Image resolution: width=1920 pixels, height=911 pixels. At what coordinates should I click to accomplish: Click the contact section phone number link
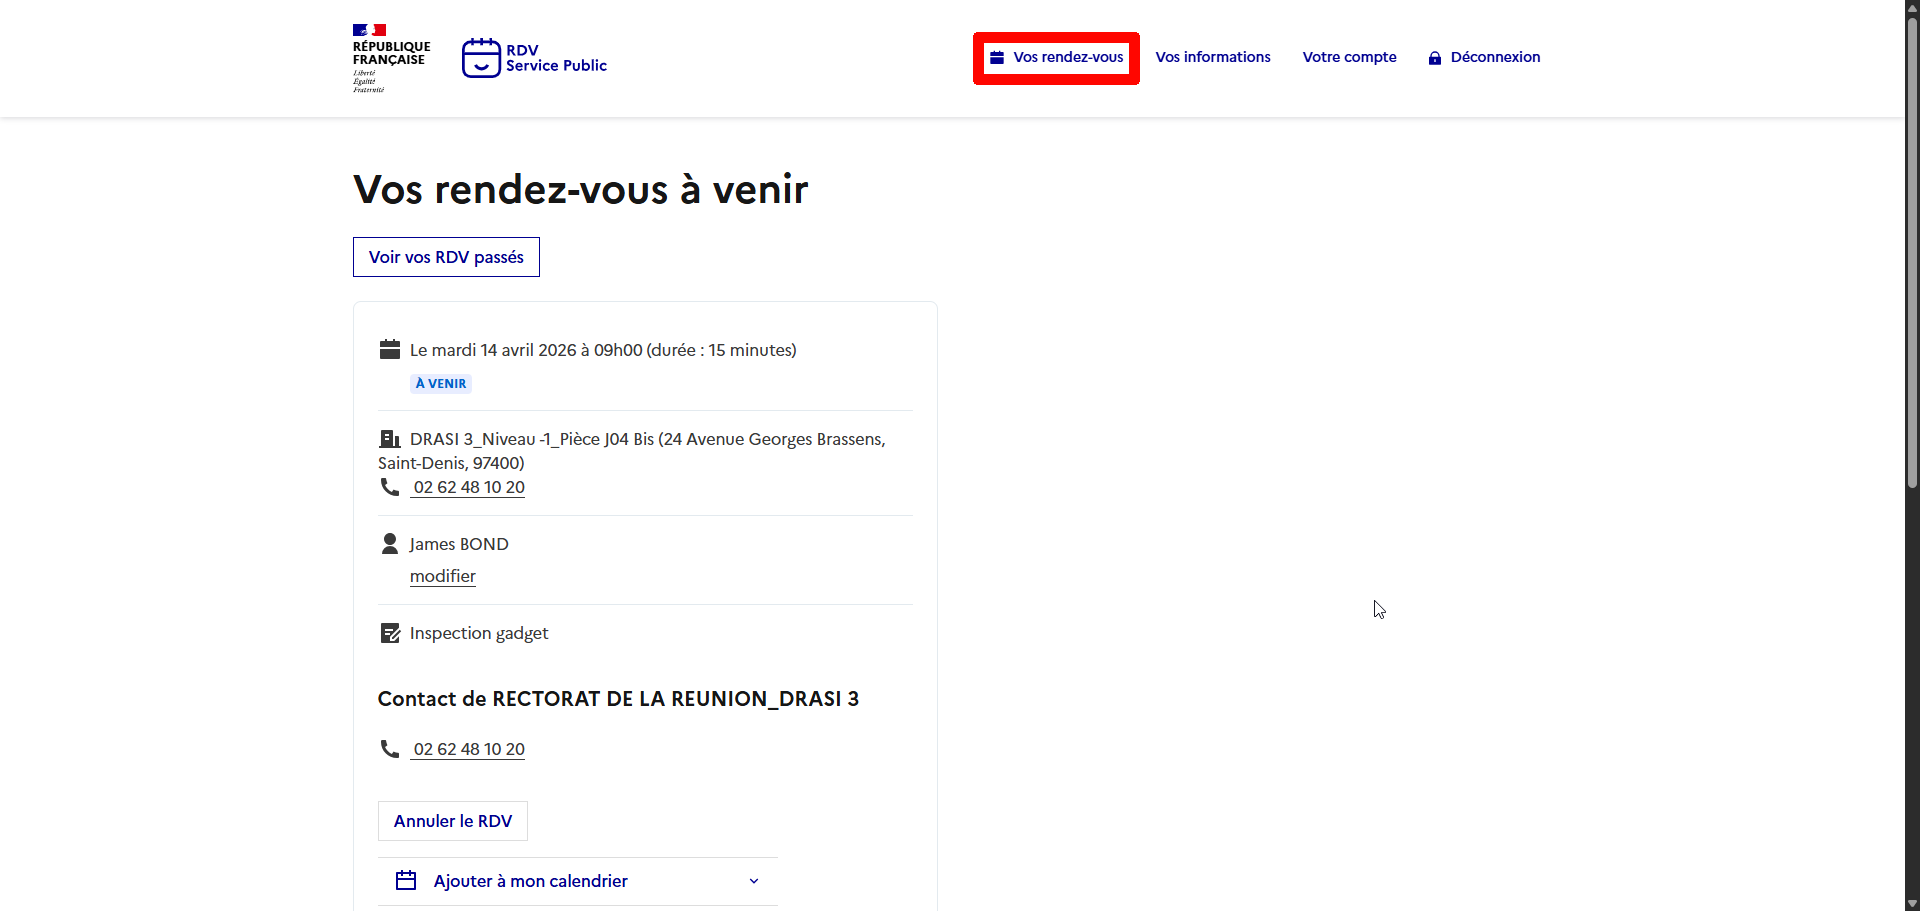[469, 749]
